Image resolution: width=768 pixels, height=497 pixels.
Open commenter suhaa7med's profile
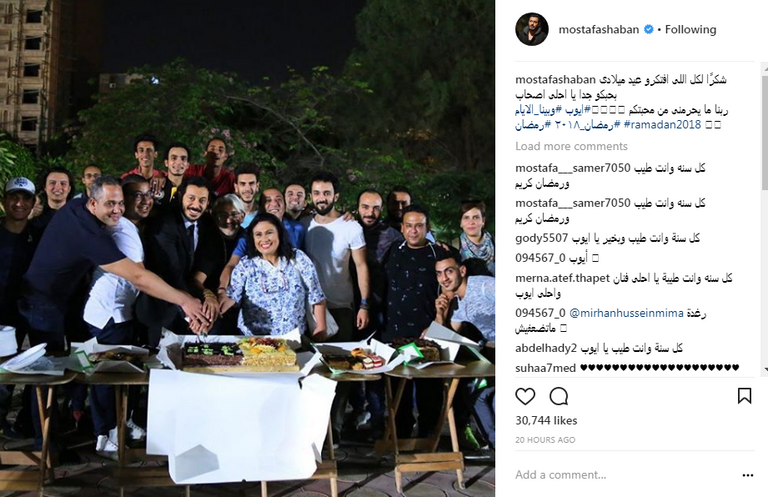click(x=545, y=368)
